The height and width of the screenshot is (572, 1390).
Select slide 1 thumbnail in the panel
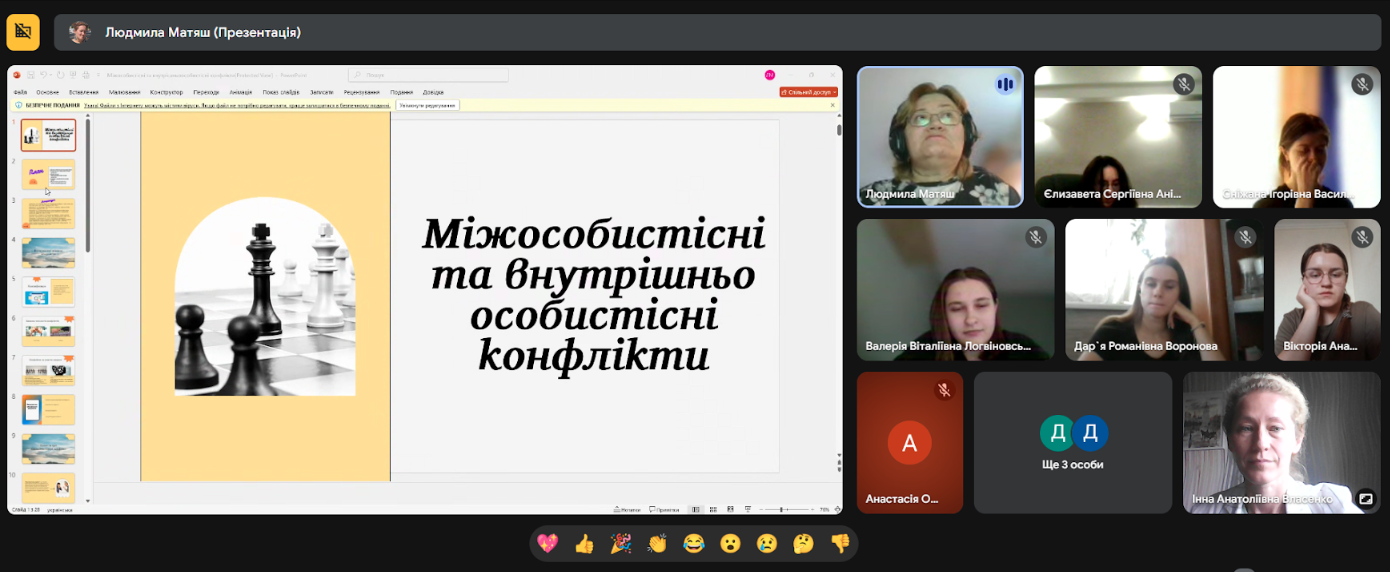(48, 135)
